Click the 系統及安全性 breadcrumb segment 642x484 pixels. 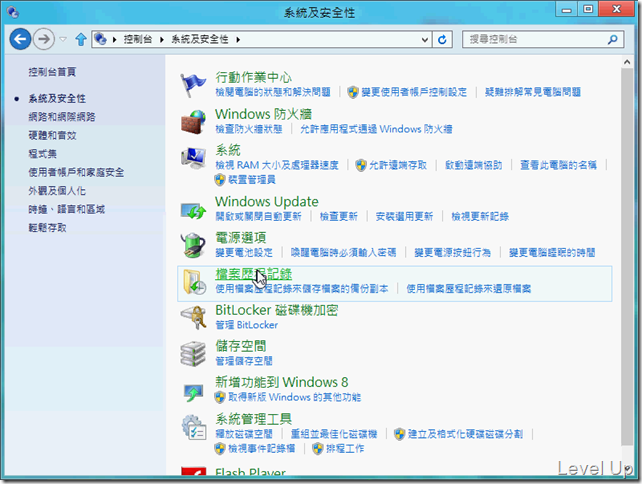(200, 39)
